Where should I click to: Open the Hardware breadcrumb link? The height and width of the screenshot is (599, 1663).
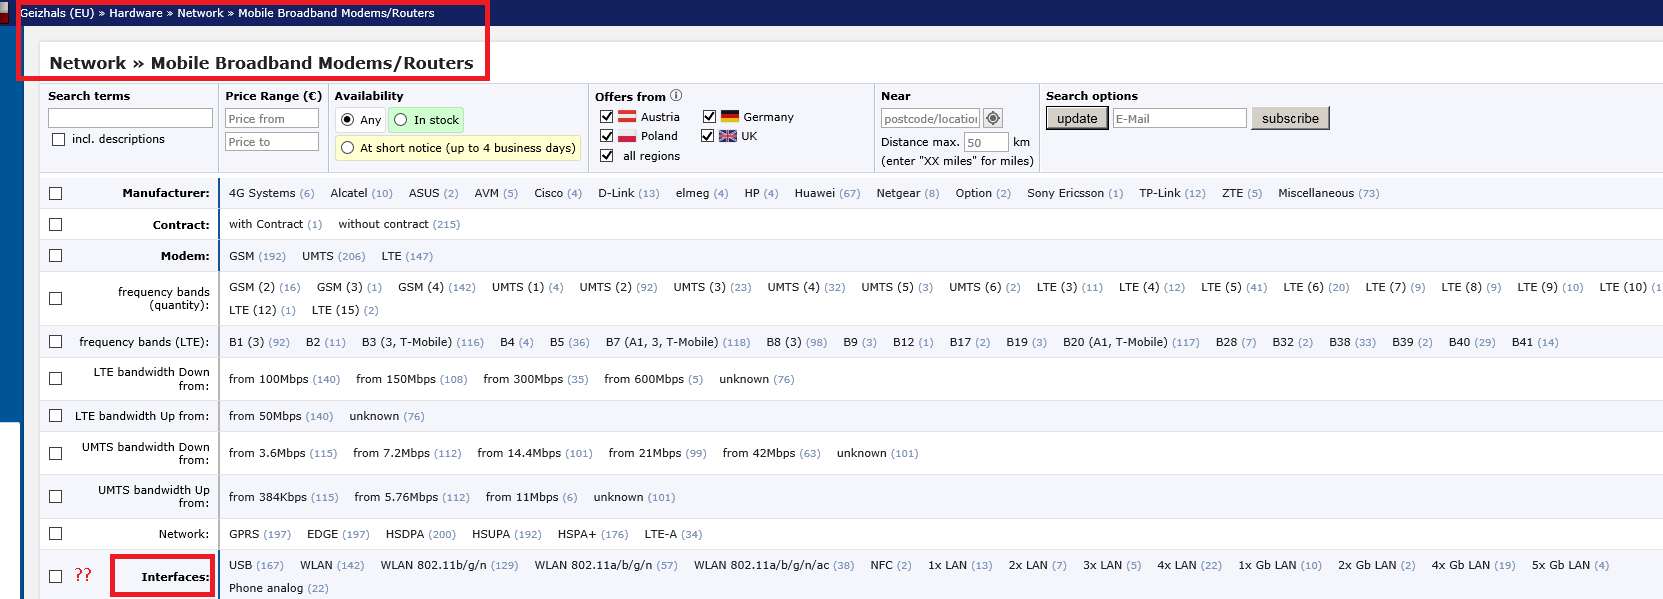point(136,13)
